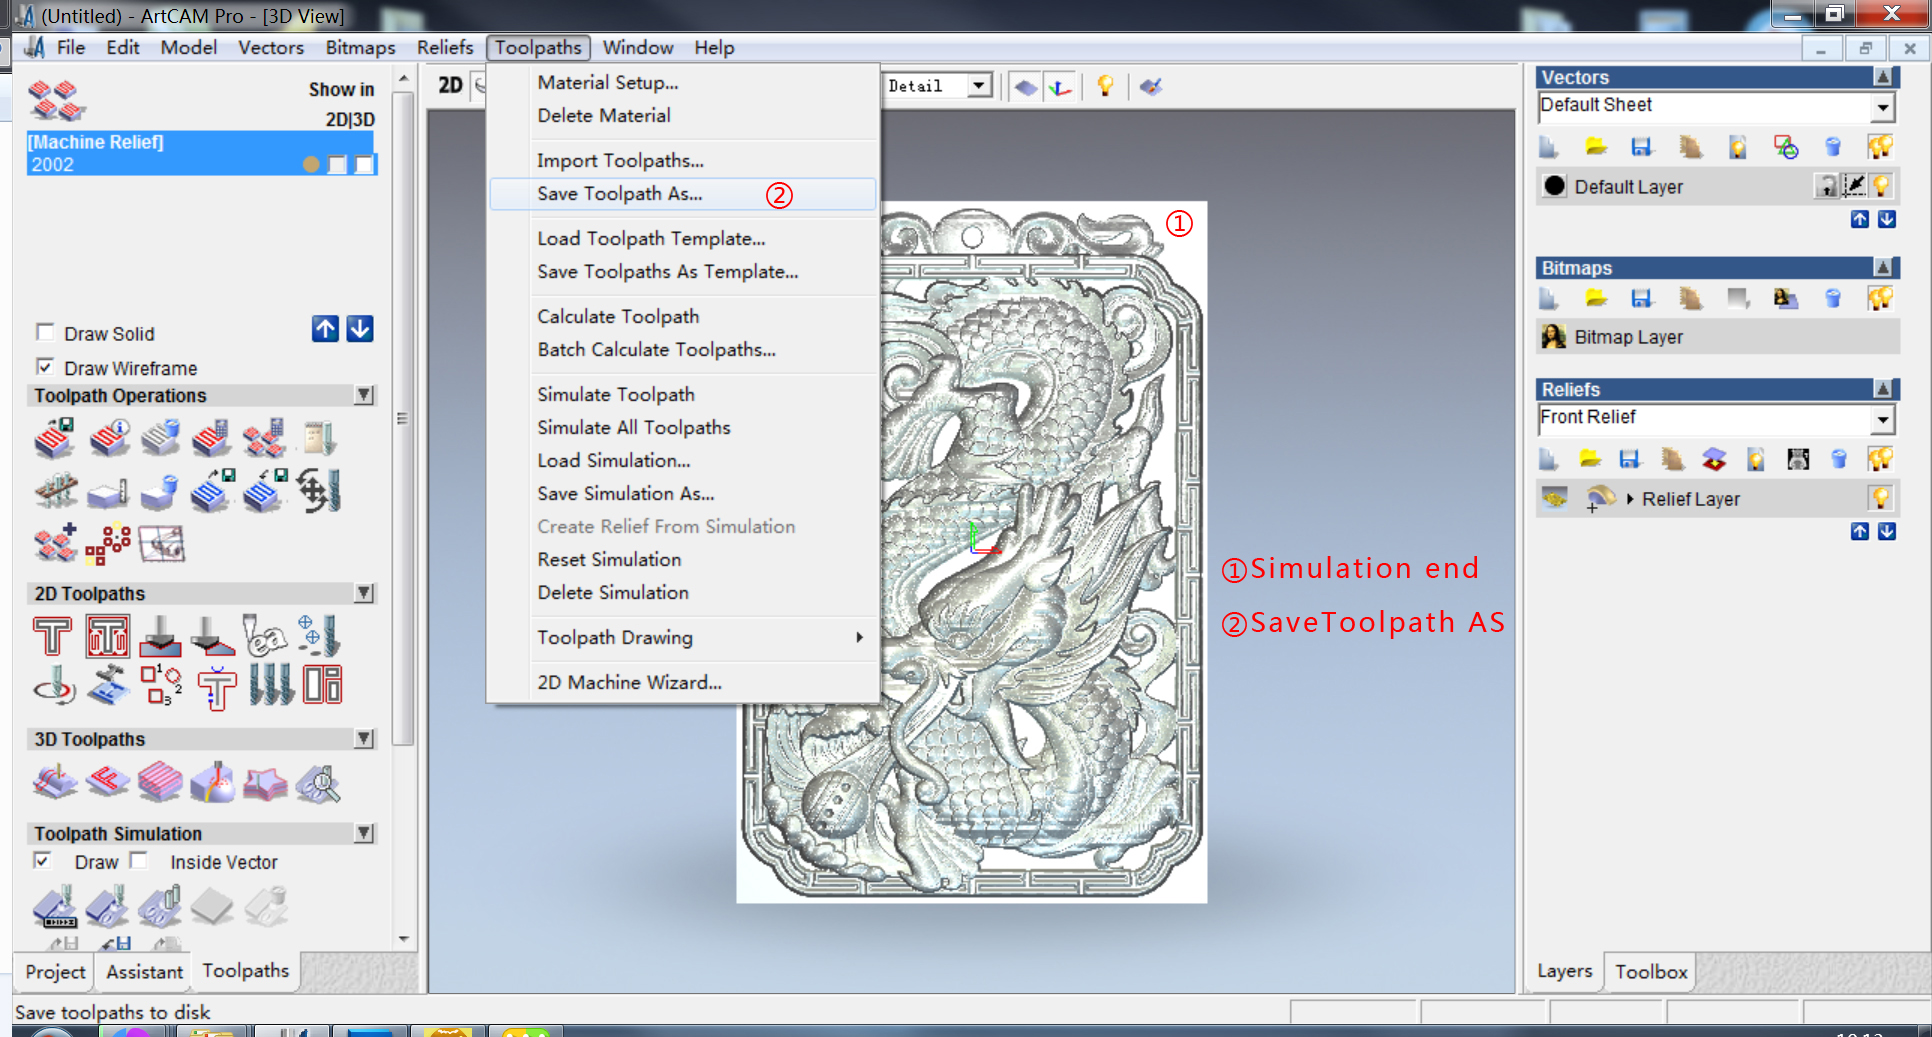Open the Default Sheet dropdown

tap(1883, 107)
